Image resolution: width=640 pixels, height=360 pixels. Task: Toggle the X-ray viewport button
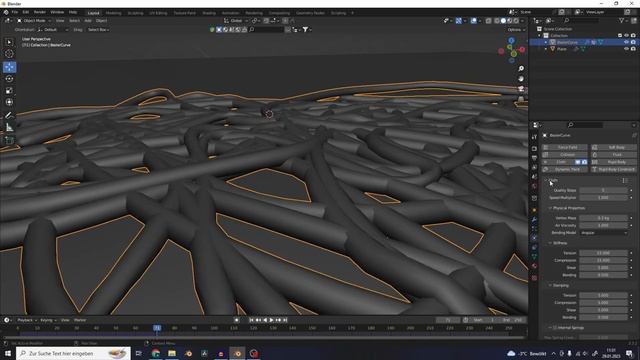(489, 21)
